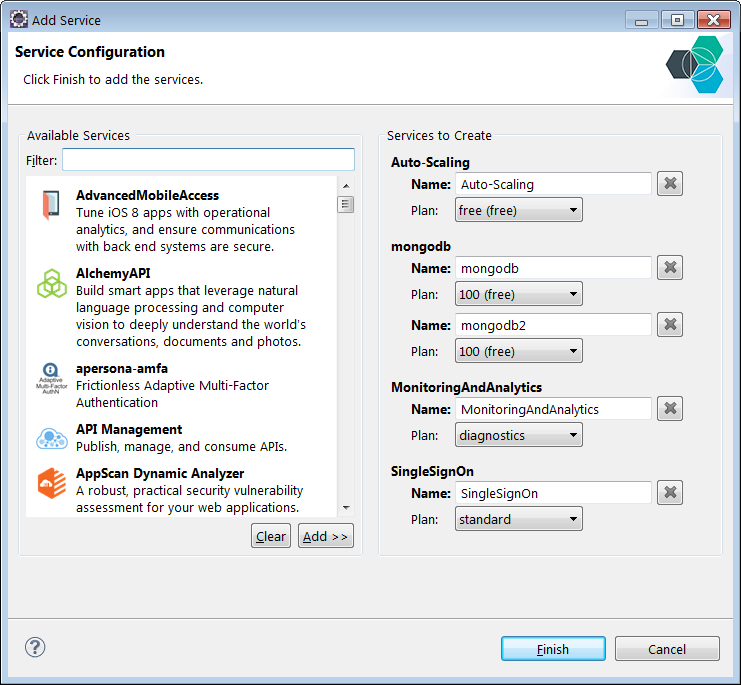741x685 pixels.
Task: Focus the Filter text field
Action: [x=208, y=160]
